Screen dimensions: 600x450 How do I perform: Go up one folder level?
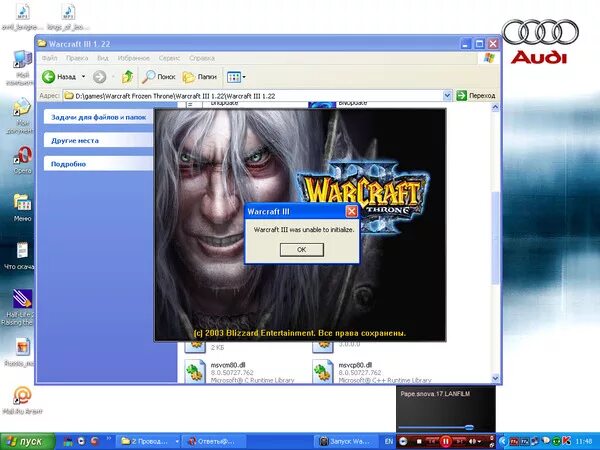click(127, 77)
